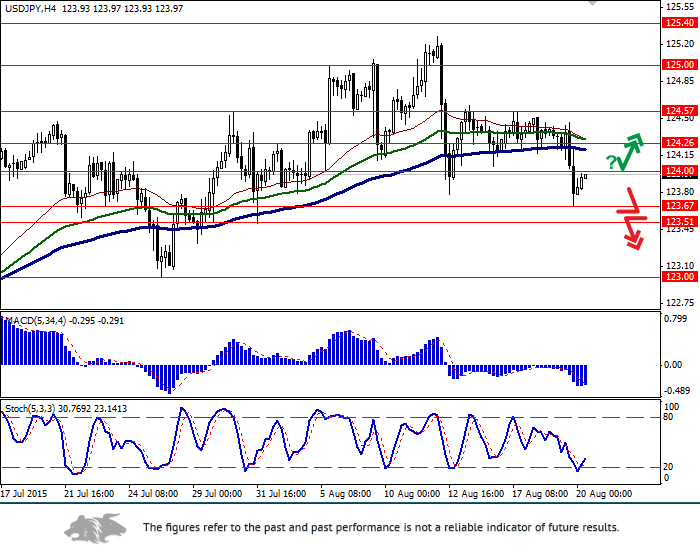Select the red 124.00 price level label
Image resolution: width=700 pixels, height=552 pixels.
(679, 171)
